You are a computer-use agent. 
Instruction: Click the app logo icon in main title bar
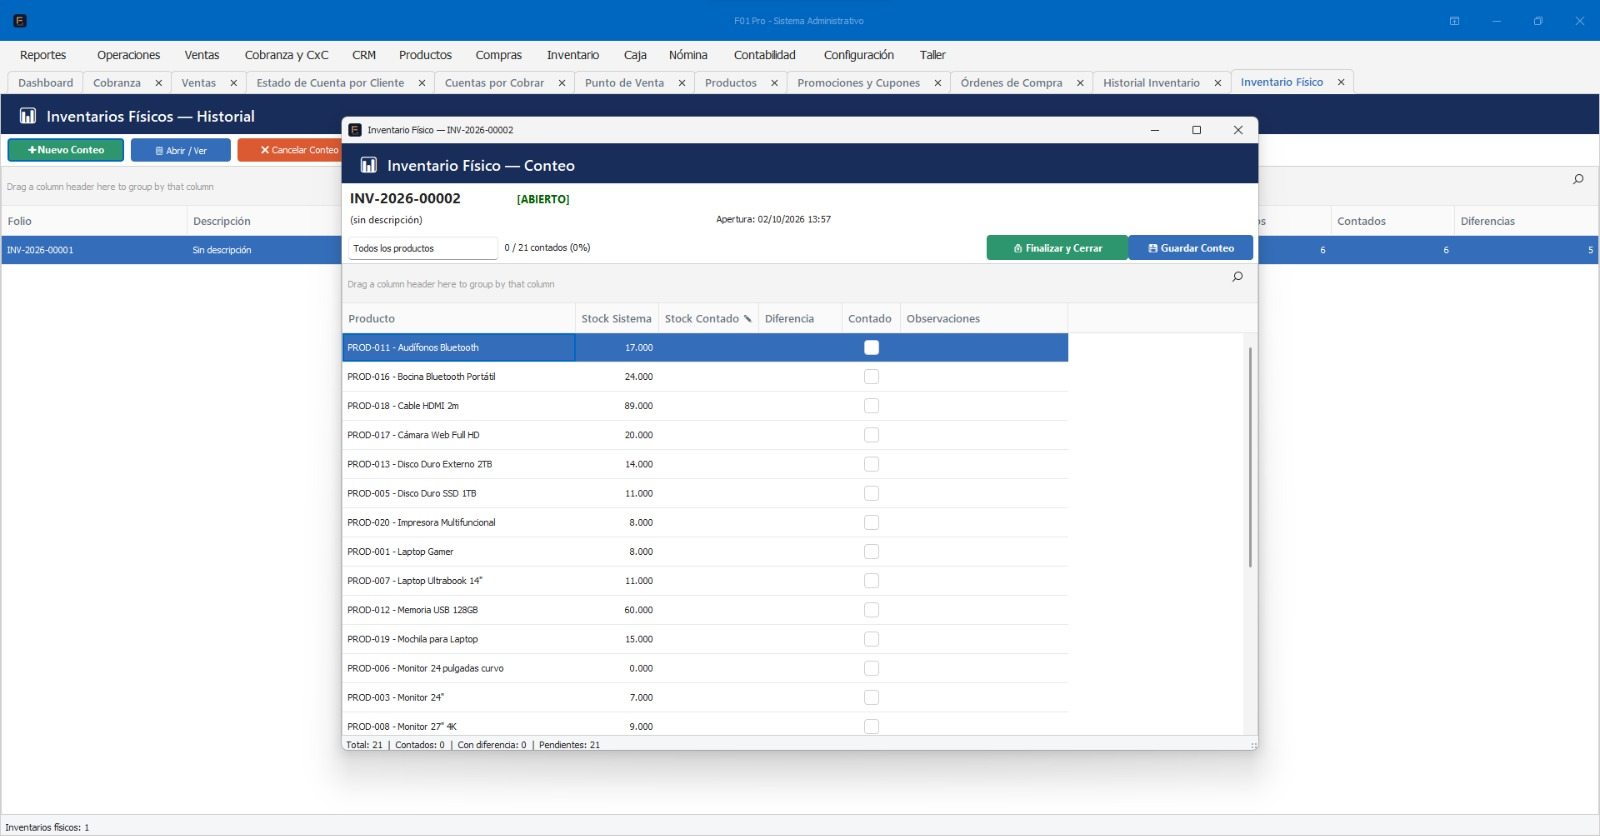[x=20, y=20]
